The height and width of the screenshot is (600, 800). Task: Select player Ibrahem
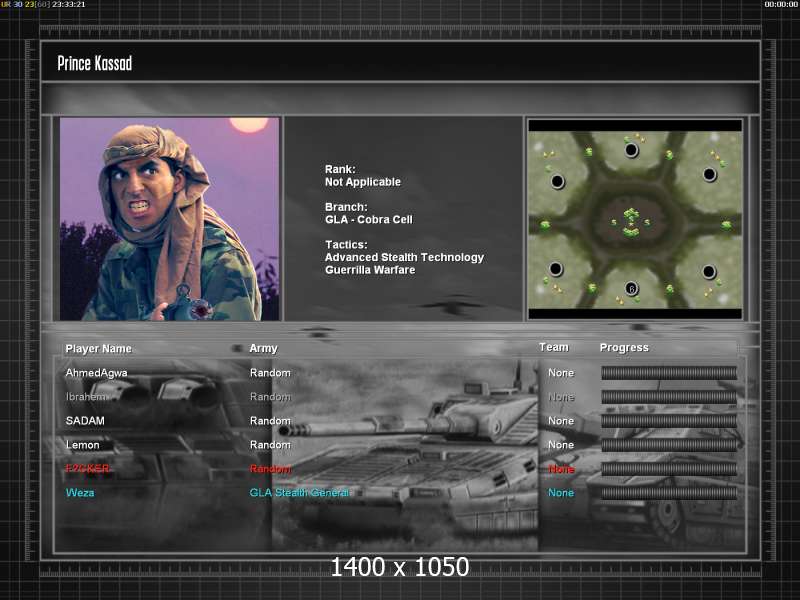(86, 396)
